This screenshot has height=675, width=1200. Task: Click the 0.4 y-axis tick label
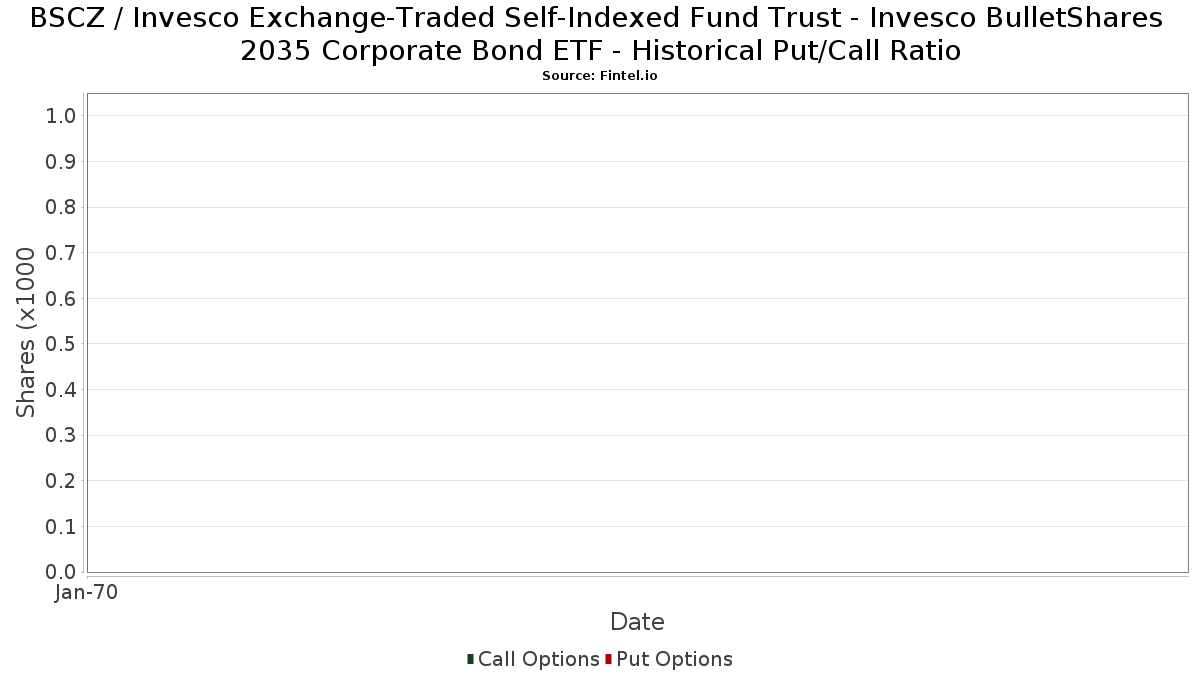tap(61, 390)
